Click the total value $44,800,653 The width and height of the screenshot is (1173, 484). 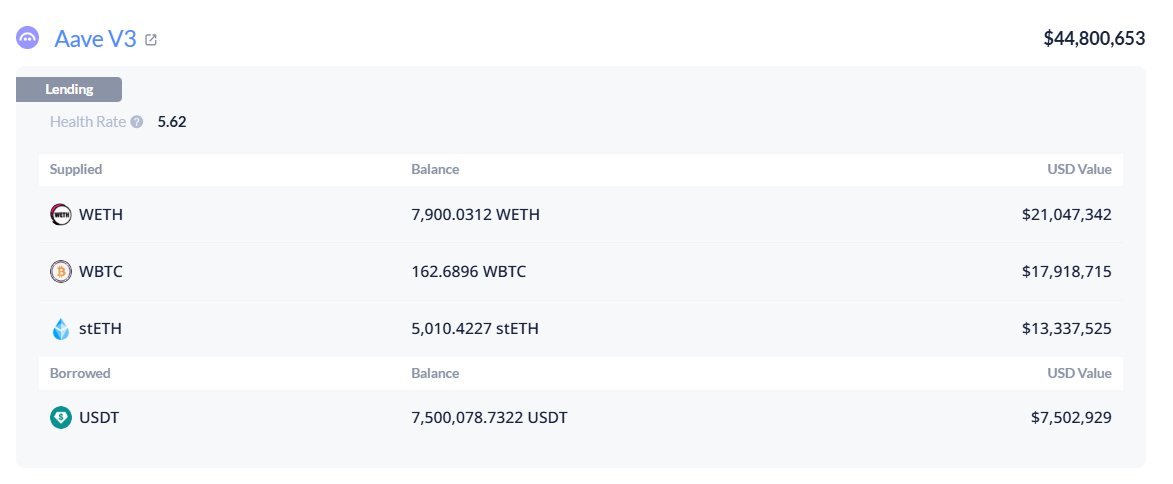[x=1093, y=39]
